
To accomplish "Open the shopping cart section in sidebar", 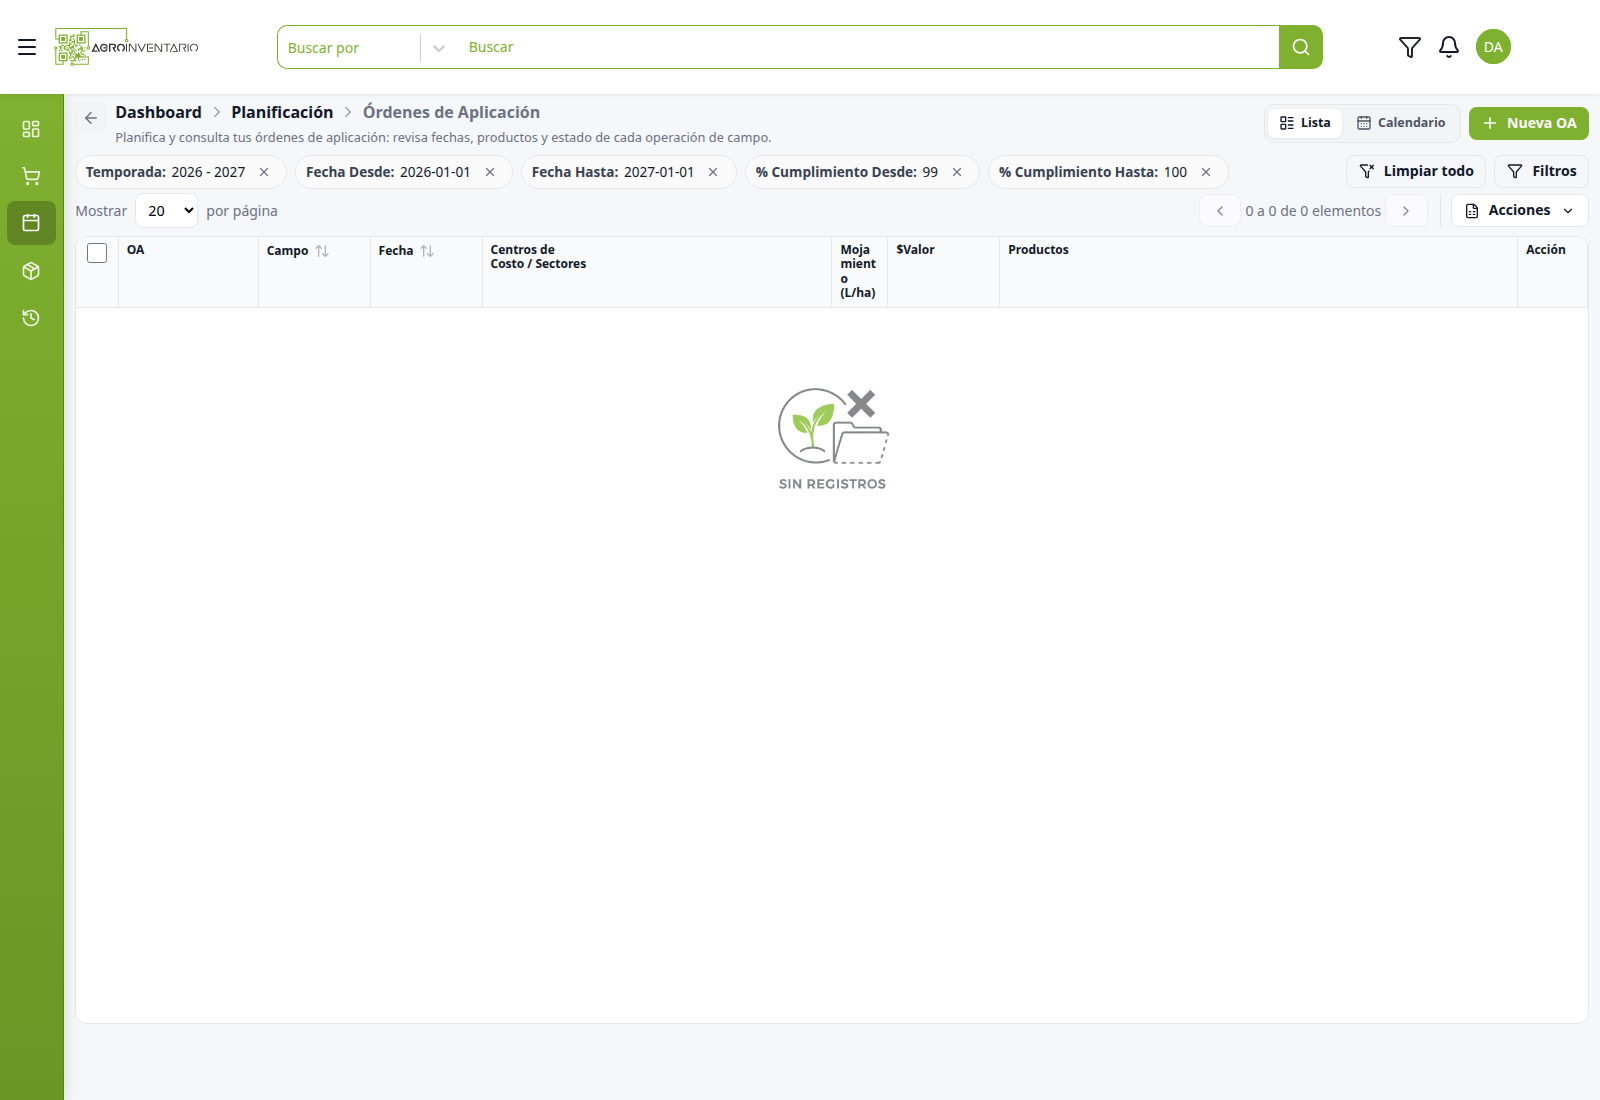I will point(31,176).
